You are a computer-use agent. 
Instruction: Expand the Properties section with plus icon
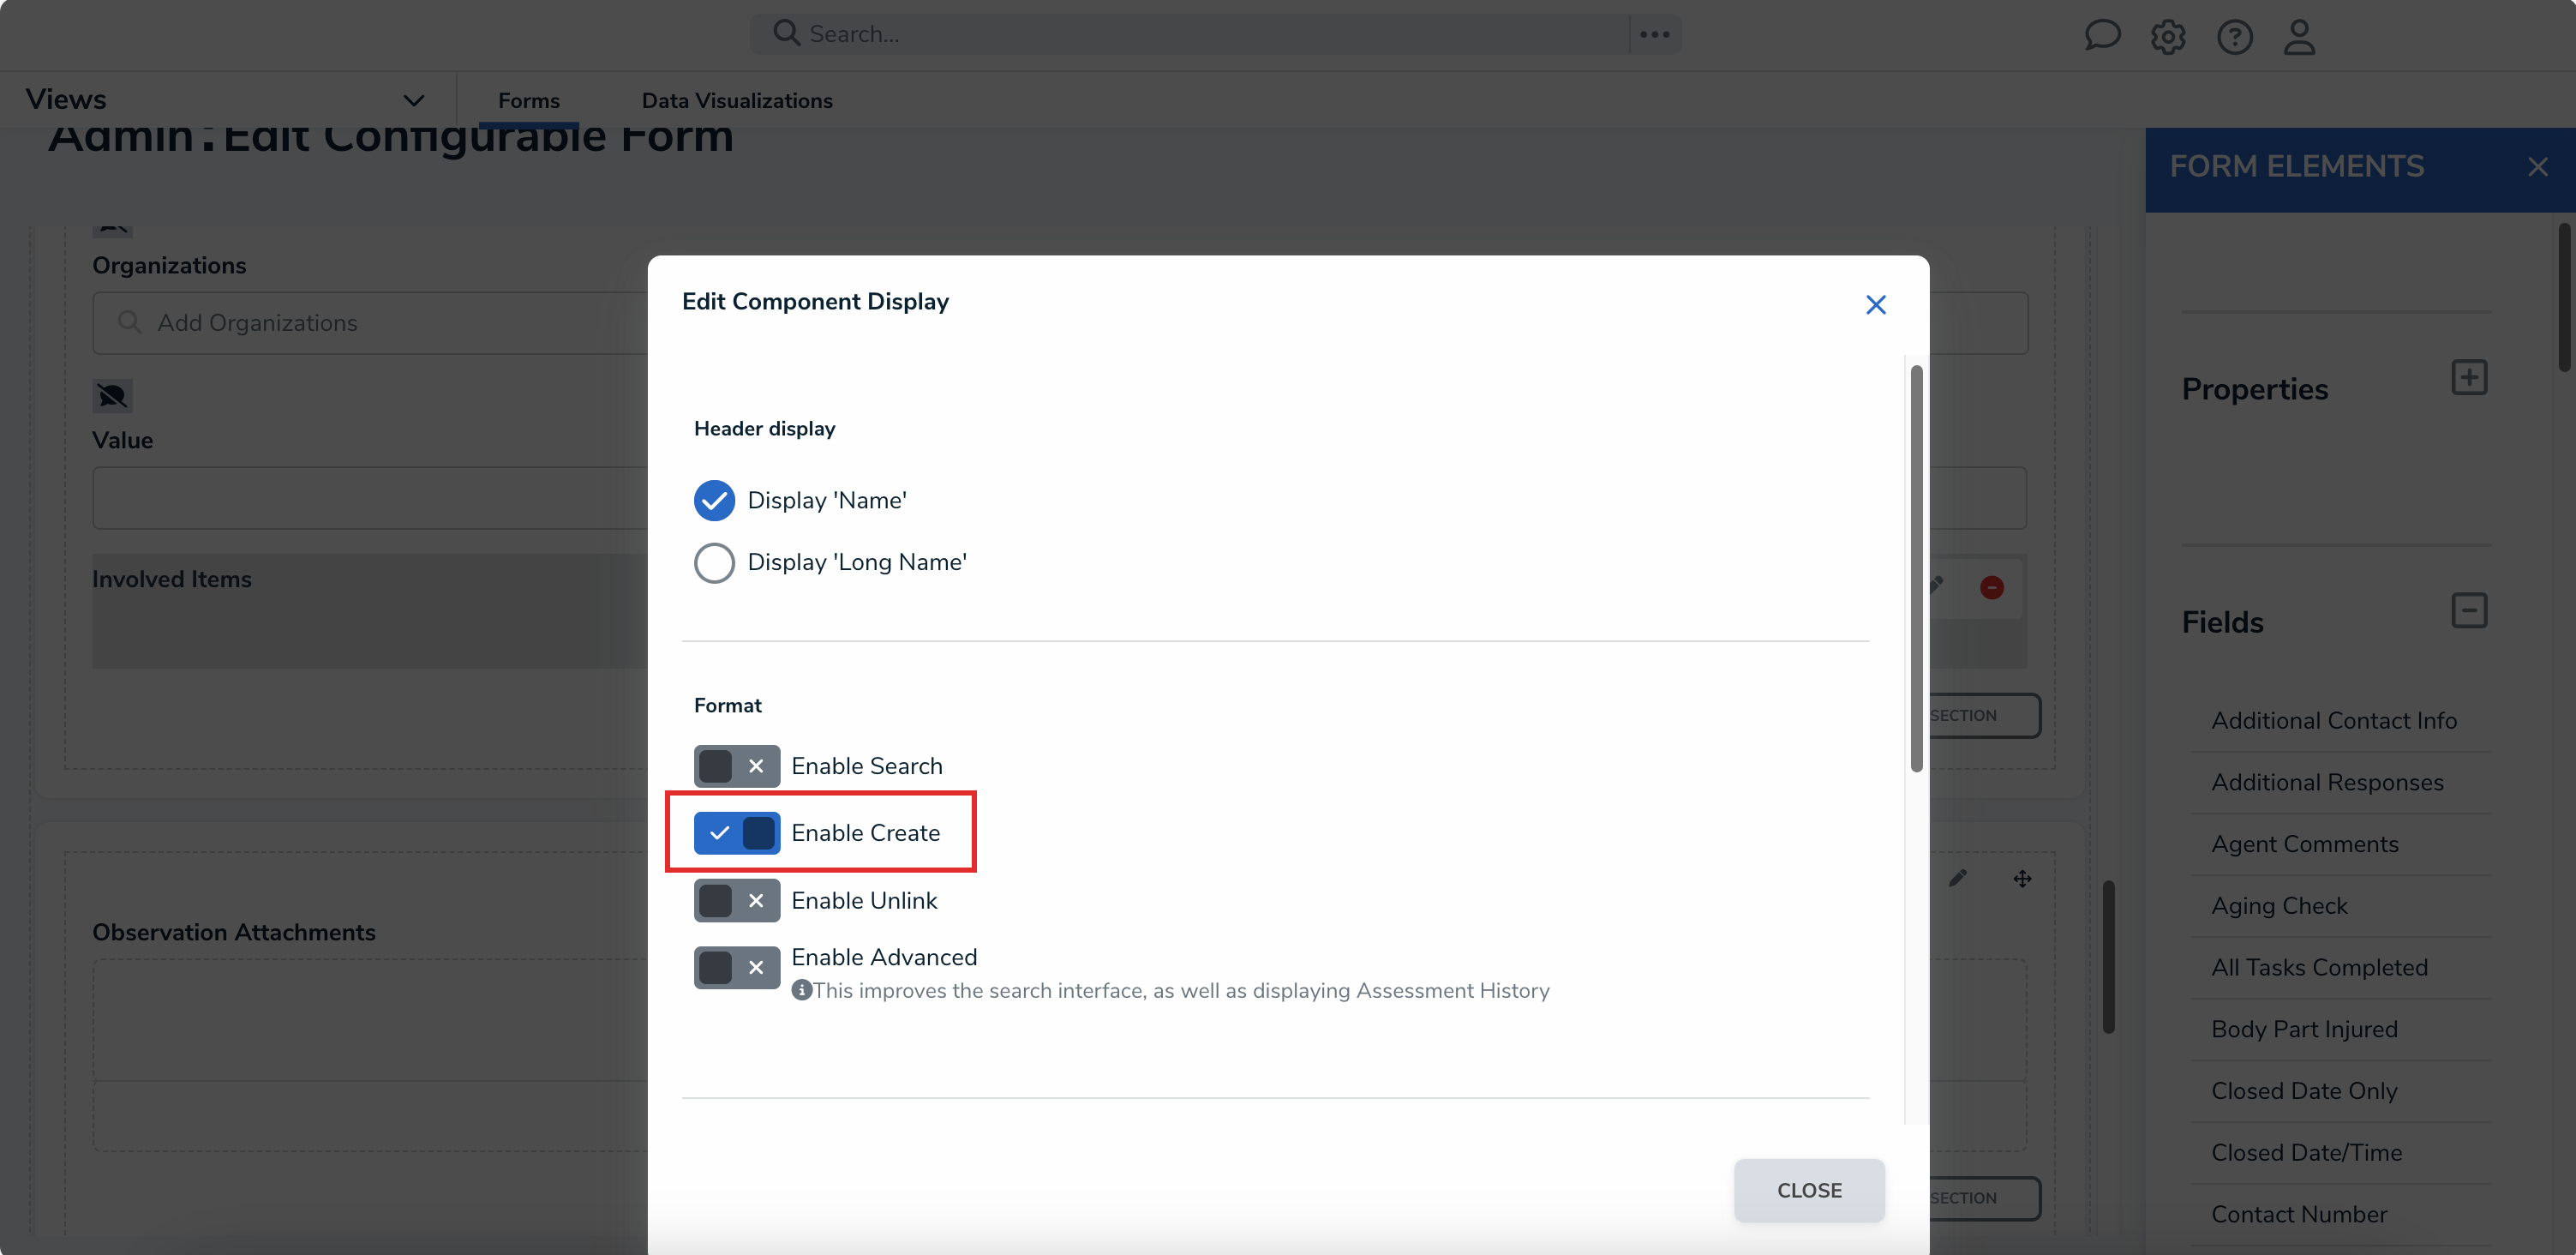point(2470,377)
